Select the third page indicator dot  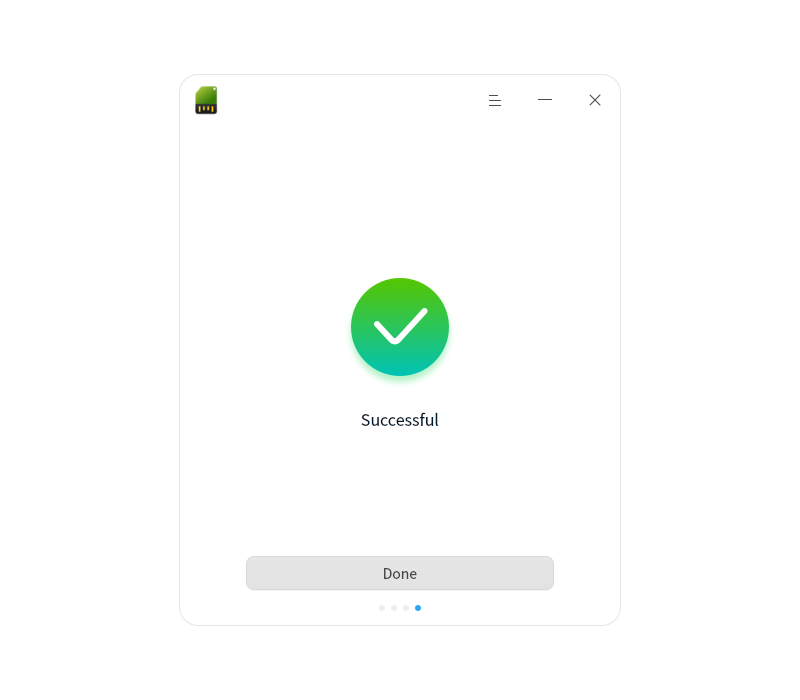coord(406,608)
